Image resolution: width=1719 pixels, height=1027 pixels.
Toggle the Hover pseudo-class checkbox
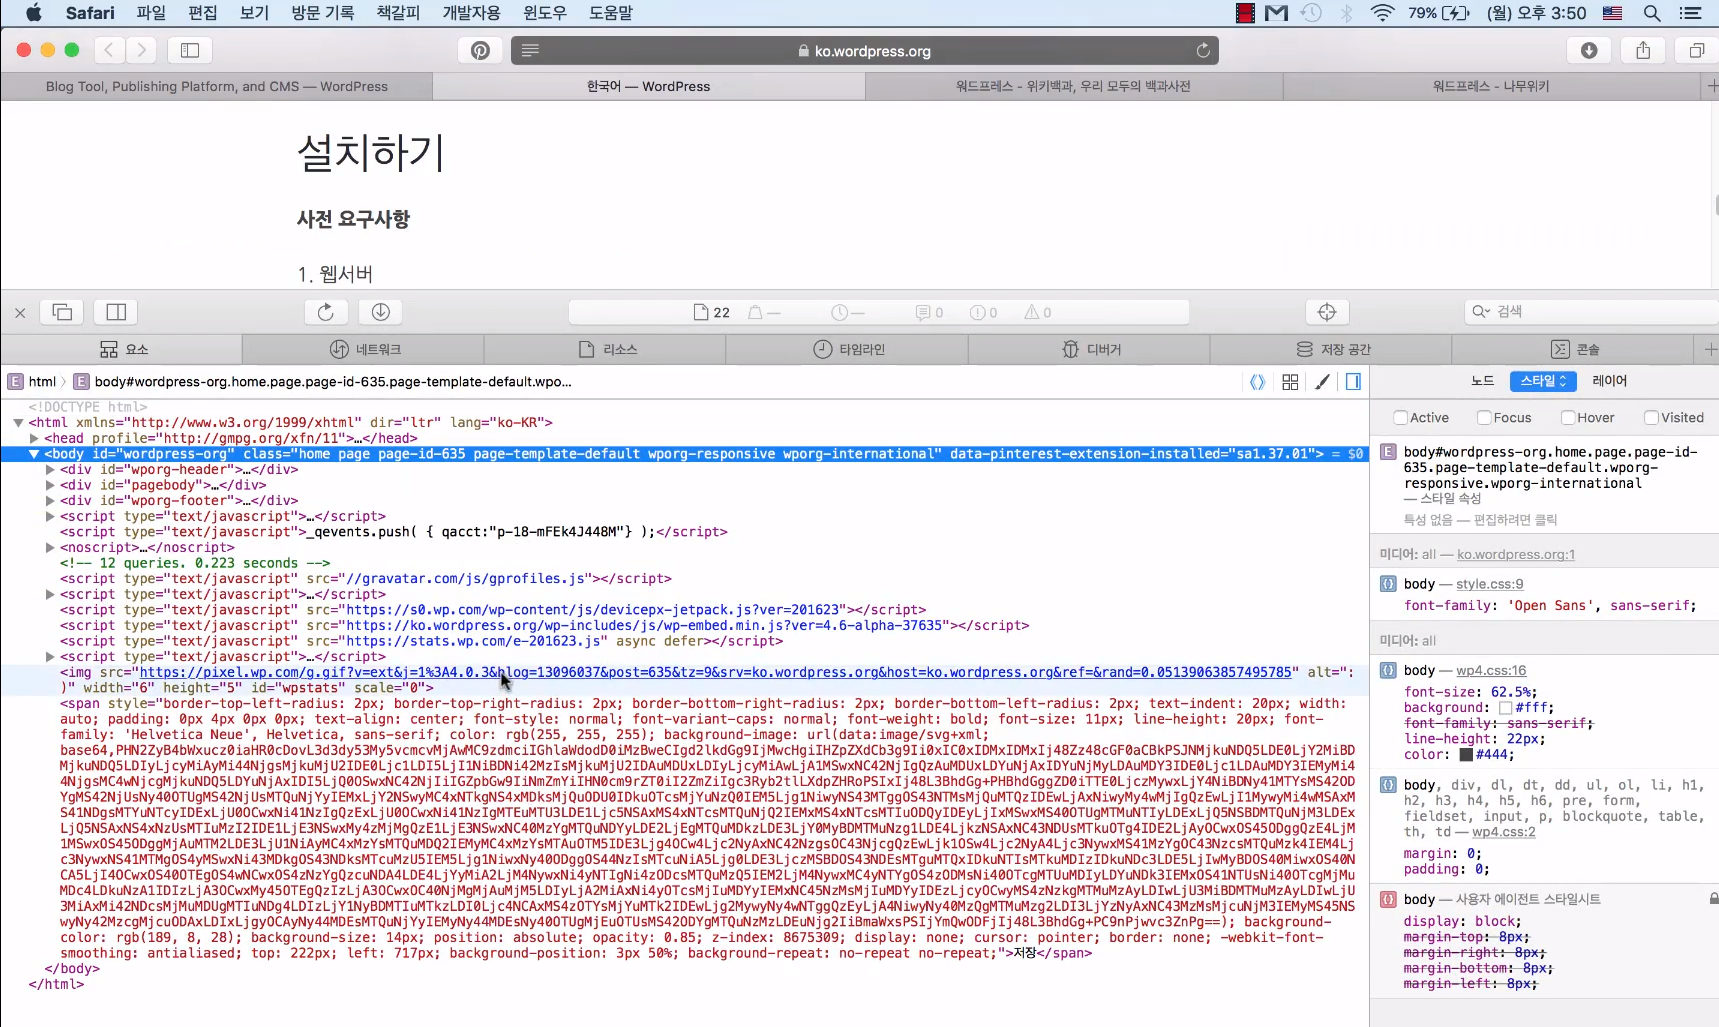pos(1568,418)
